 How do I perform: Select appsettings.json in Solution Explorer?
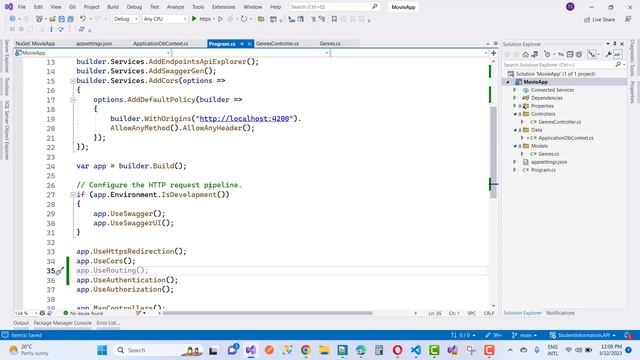pos(549,162)
